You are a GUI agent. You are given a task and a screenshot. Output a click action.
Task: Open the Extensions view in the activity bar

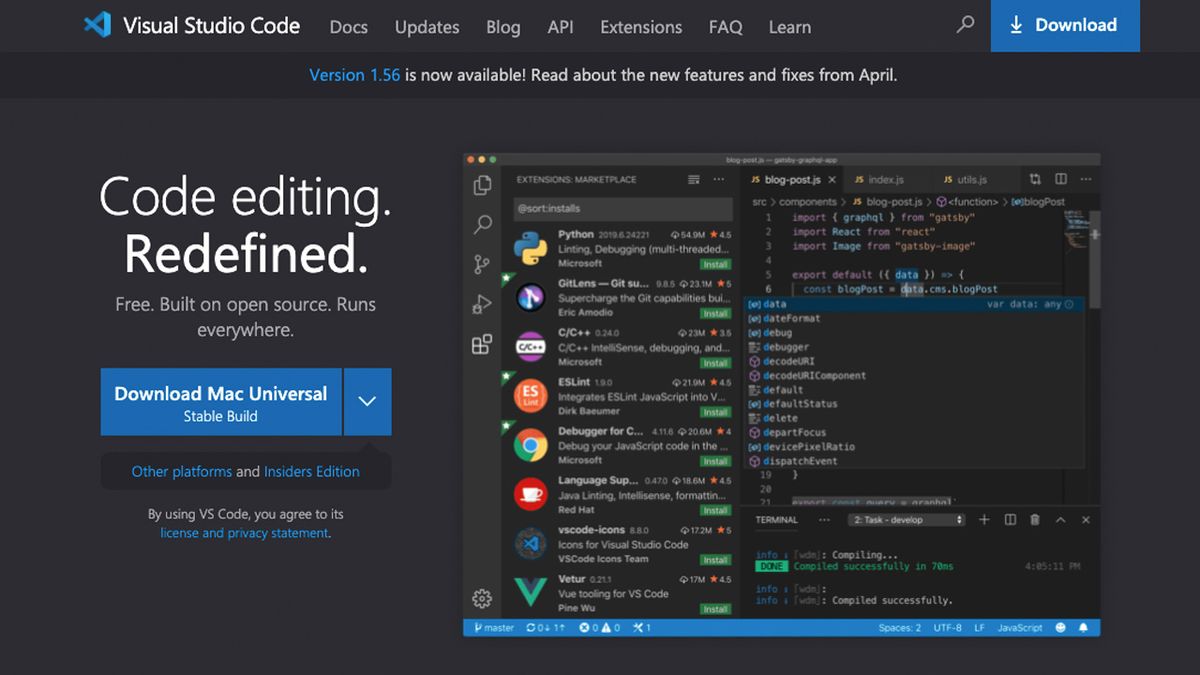pyautogui.click(x=482, y=344)
